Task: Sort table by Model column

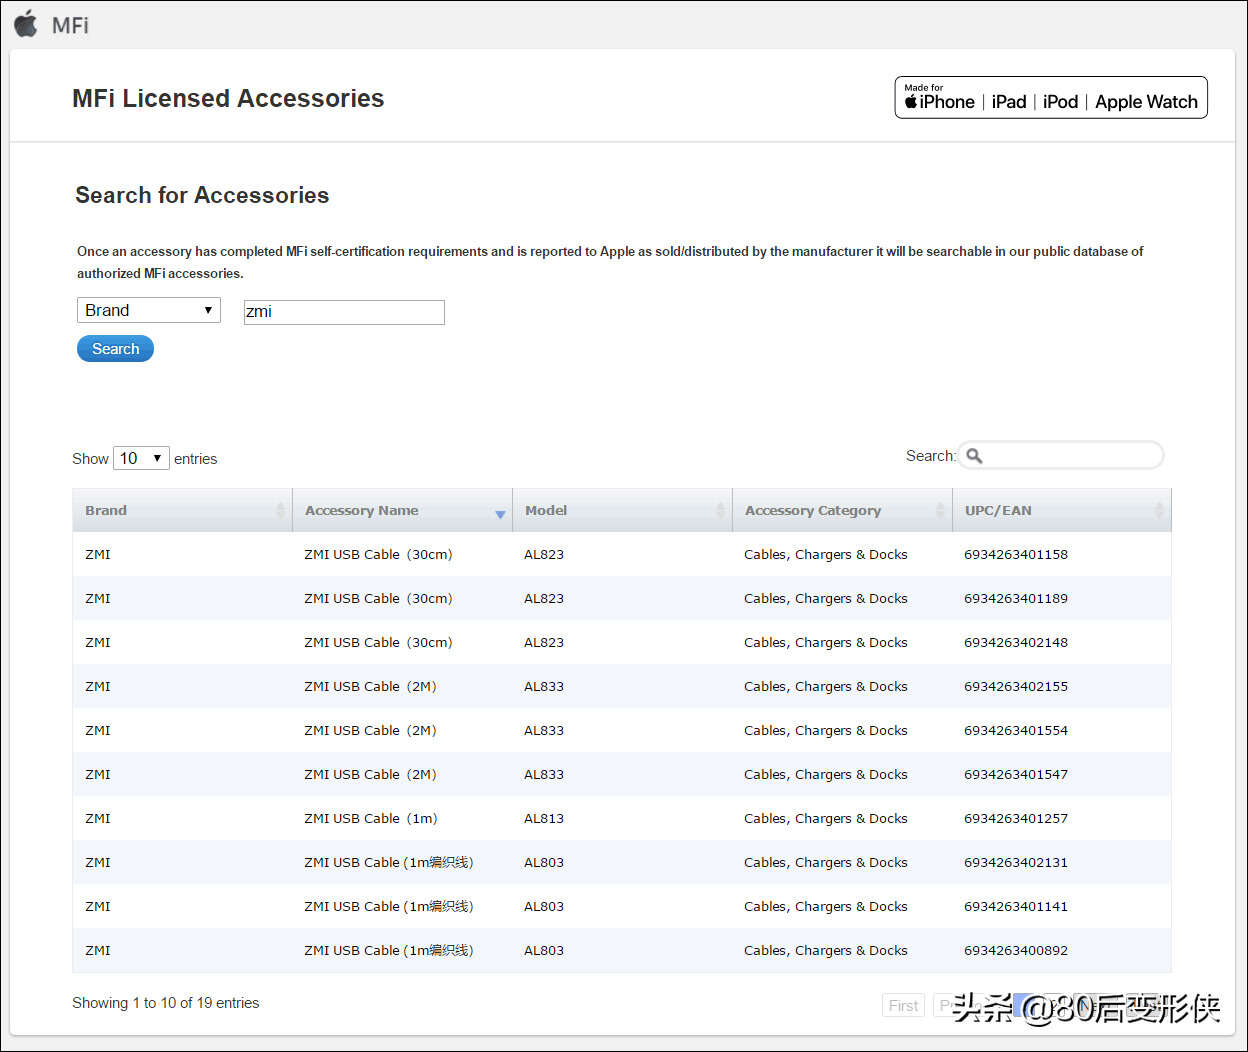Action: [x=622, y=510]
